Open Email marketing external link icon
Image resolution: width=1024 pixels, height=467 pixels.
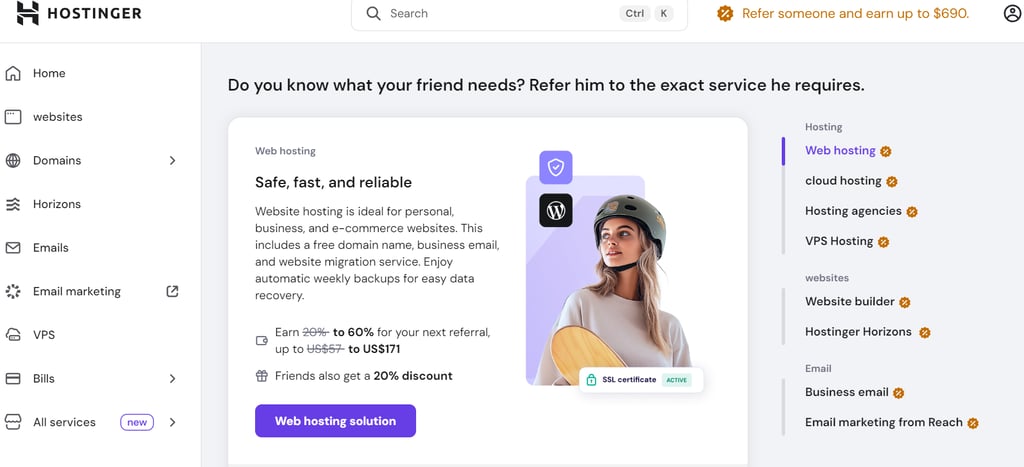click(x=172, y=291)
